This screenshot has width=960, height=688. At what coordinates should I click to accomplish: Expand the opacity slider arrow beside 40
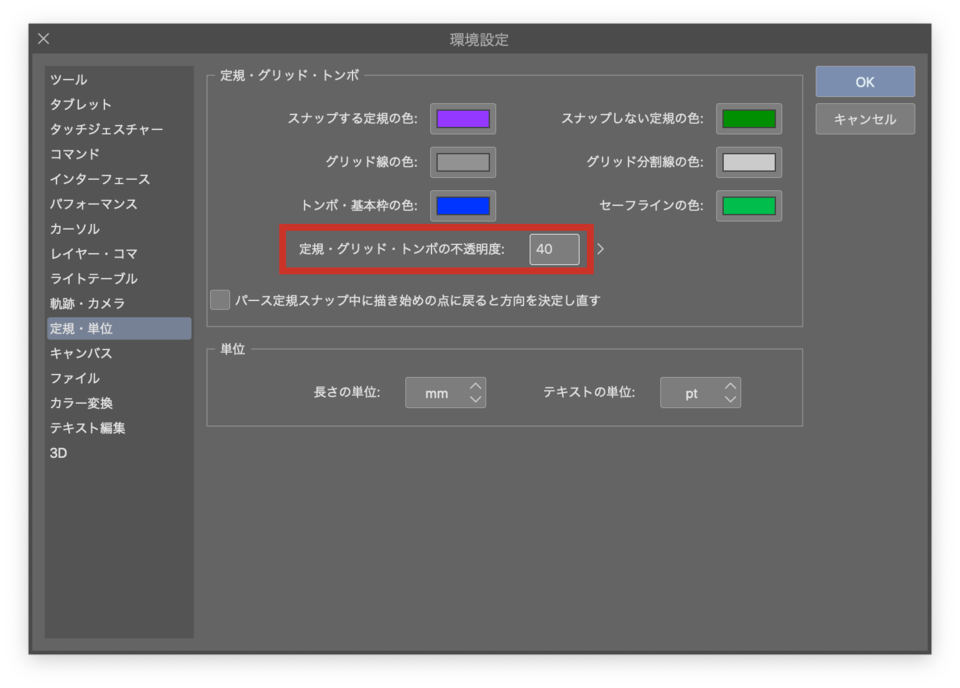click(x=601, y=249)
